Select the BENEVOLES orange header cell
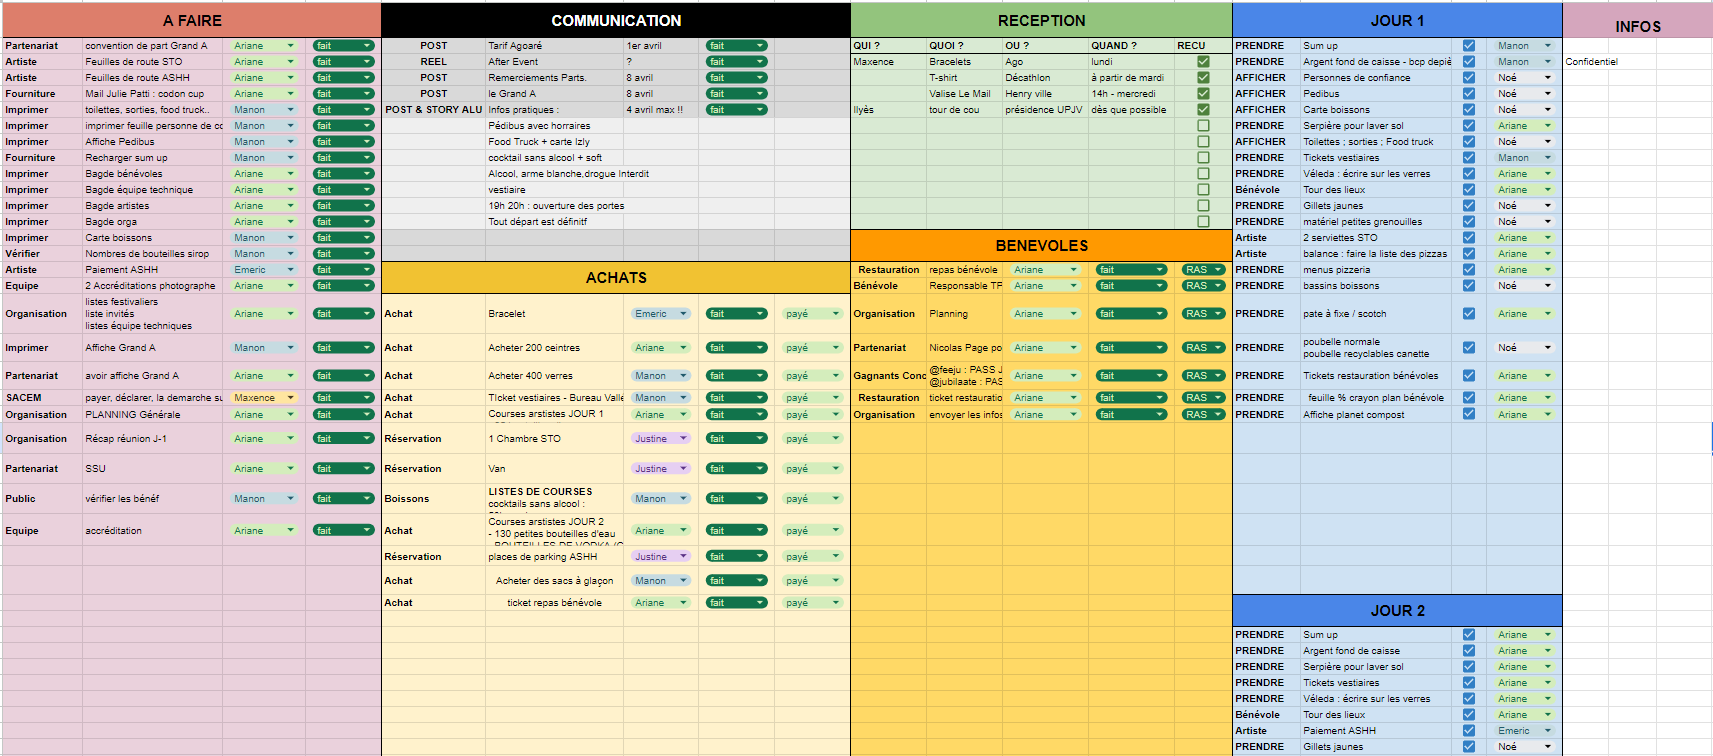Screen dimensions: 1713x756 1041,246
